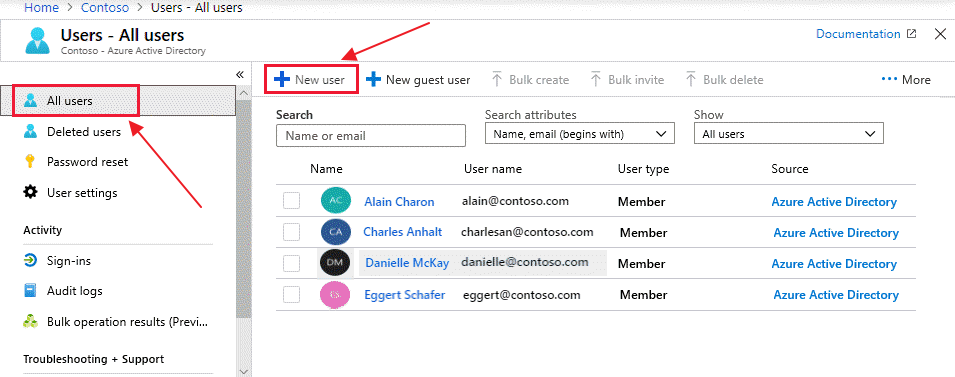Select the checkbox for Alain Charon
The height and width of the screenshot is (377, 955).
coord(292,200)
